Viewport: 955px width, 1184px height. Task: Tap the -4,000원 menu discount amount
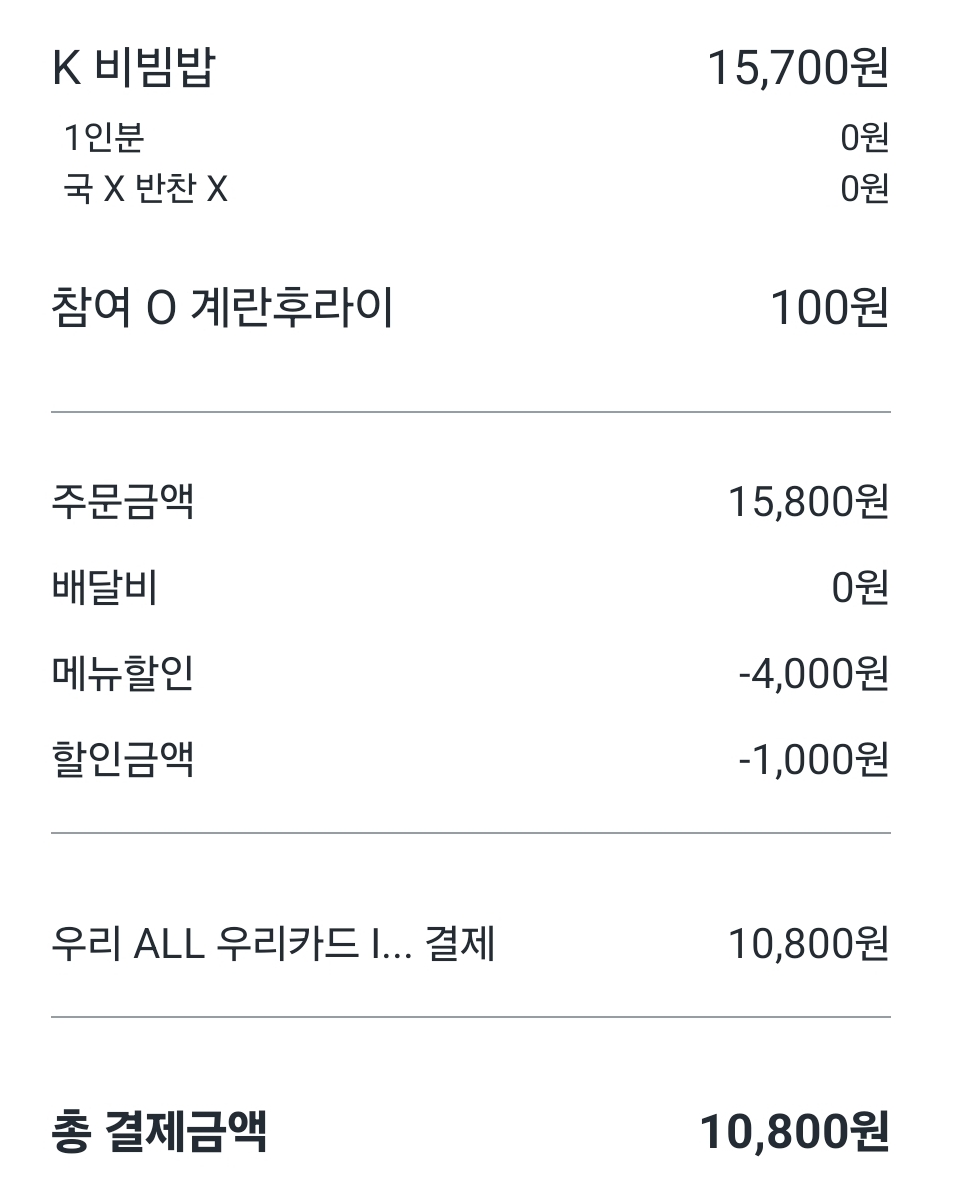813,675
